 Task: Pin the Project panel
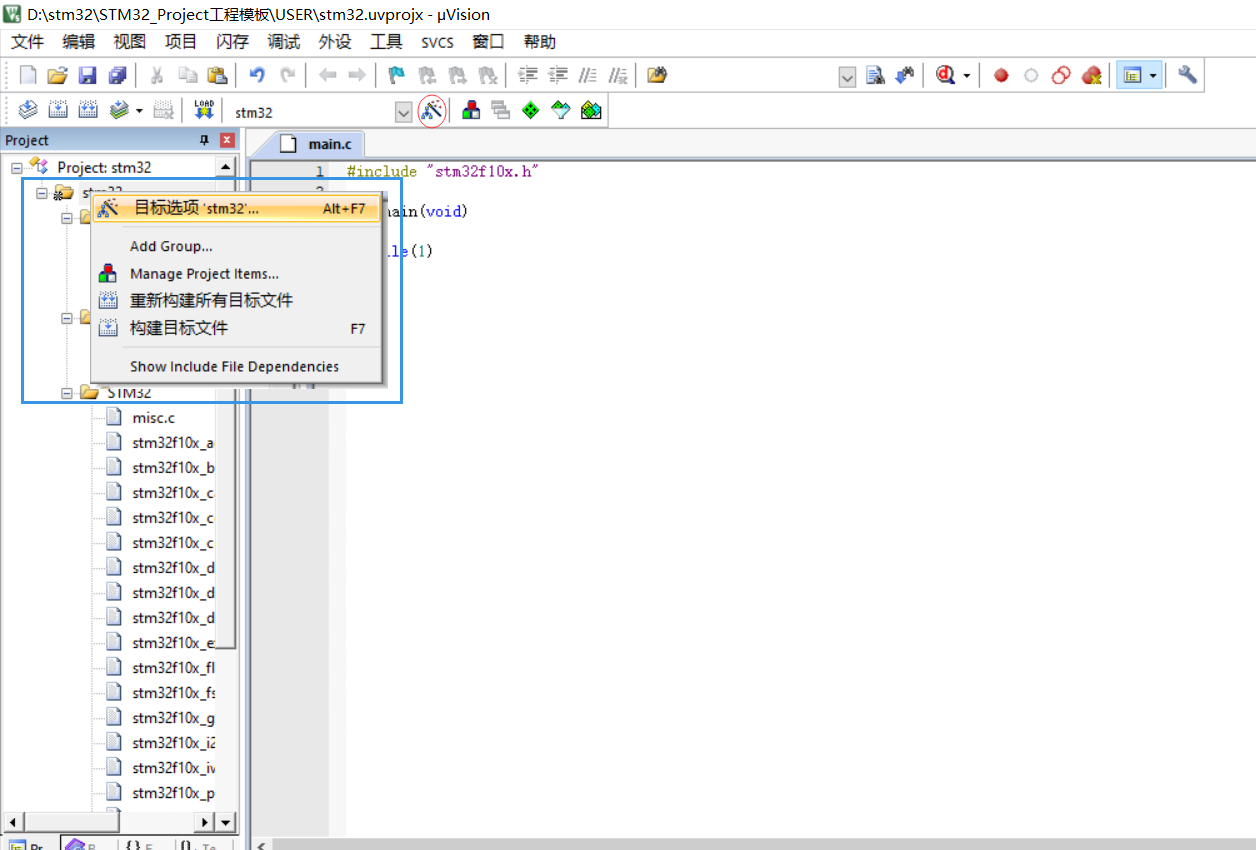[x=205, y=140]
